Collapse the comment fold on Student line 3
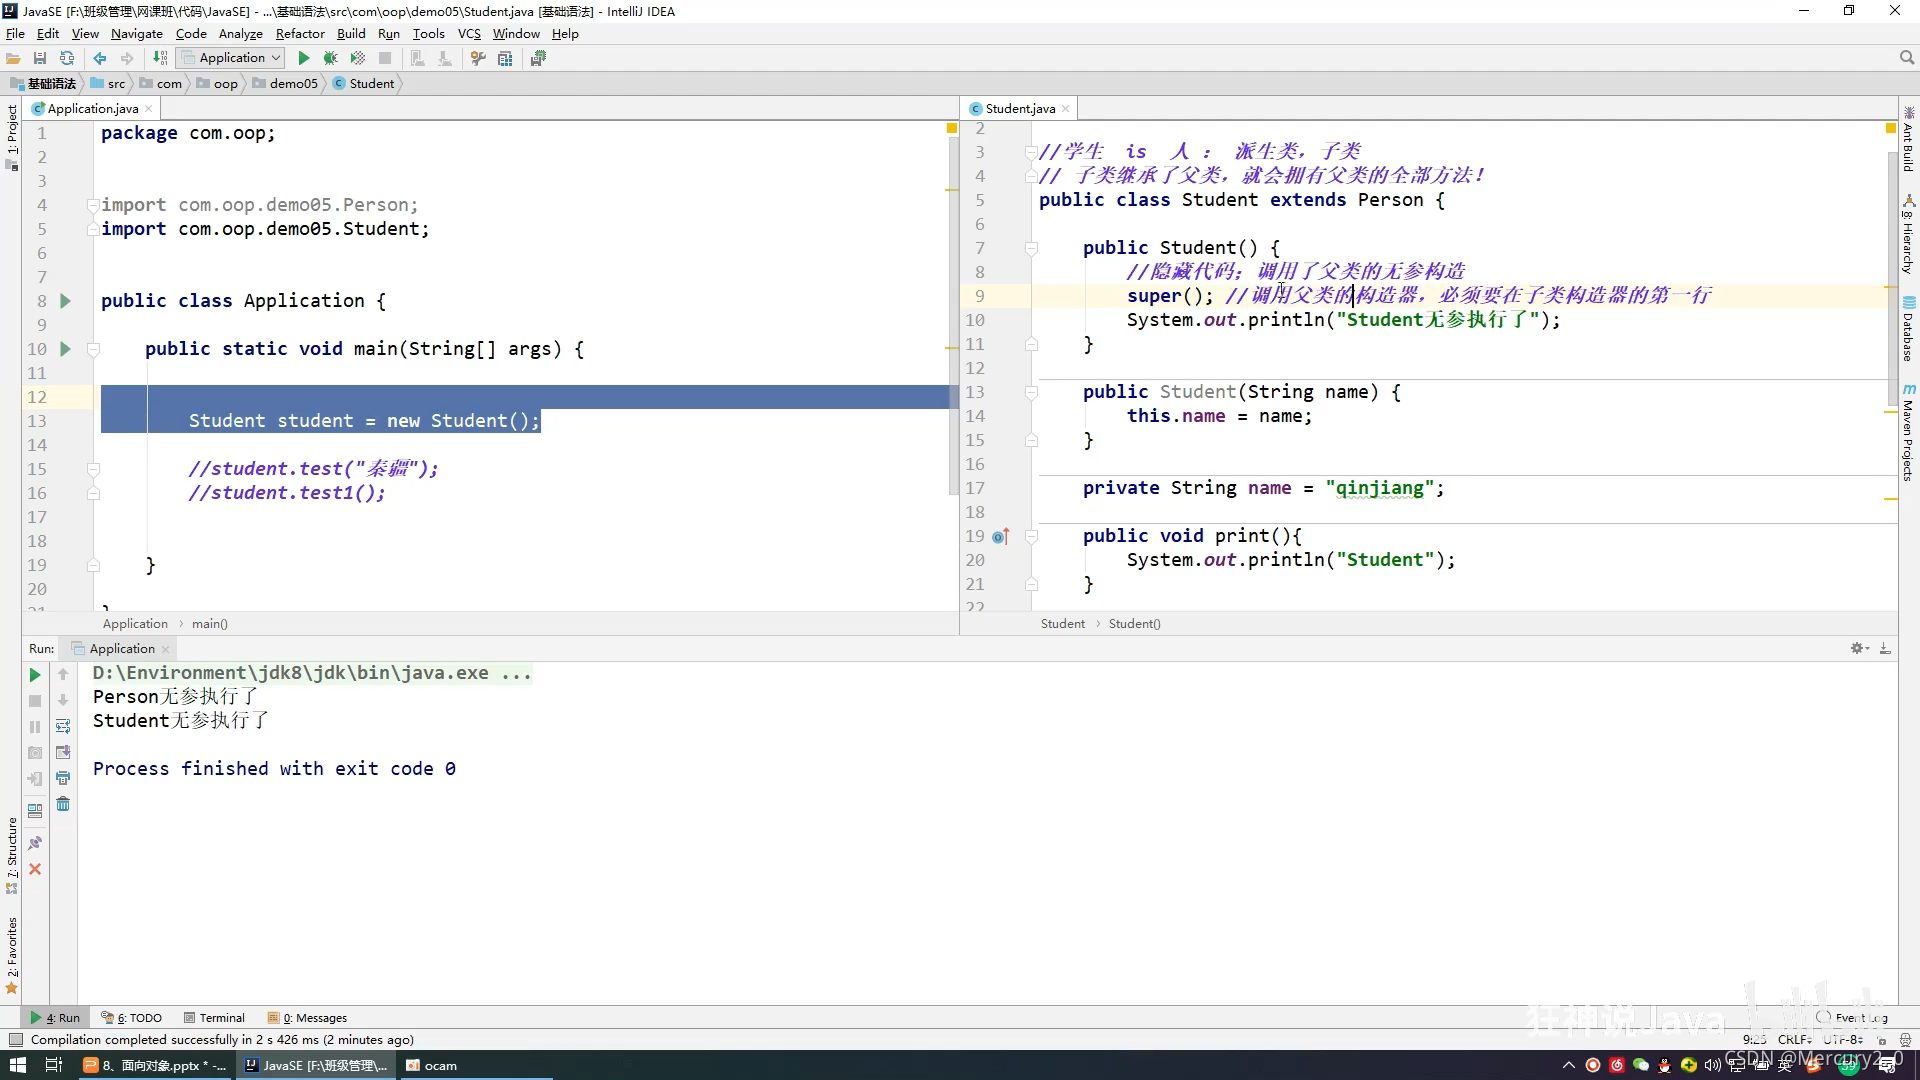This screenshot has height=1080, width=1920. pyautogui.click(x=1031, y=152)
